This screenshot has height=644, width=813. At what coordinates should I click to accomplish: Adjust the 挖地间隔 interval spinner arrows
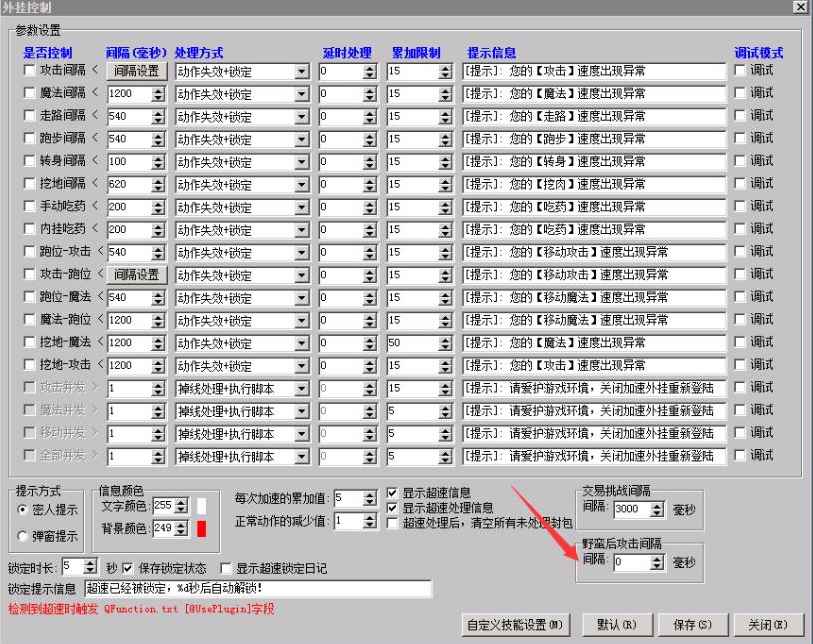158,185
